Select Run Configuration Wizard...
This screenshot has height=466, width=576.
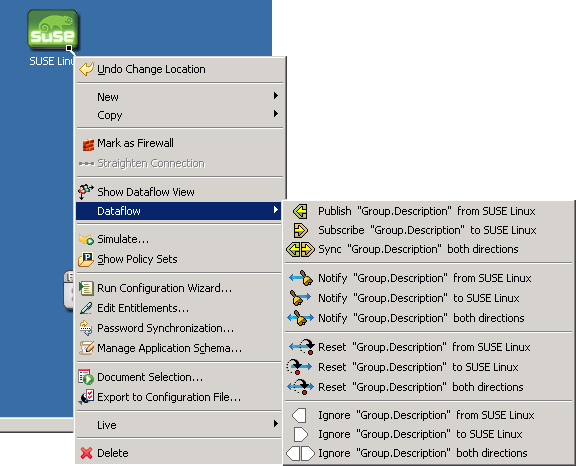click(179, 288)
